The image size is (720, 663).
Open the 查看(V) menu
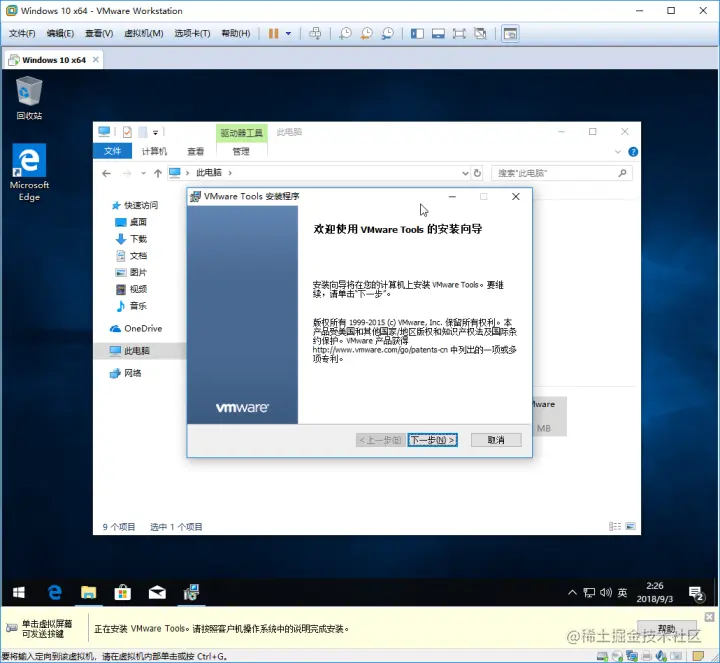click(99, 34)
